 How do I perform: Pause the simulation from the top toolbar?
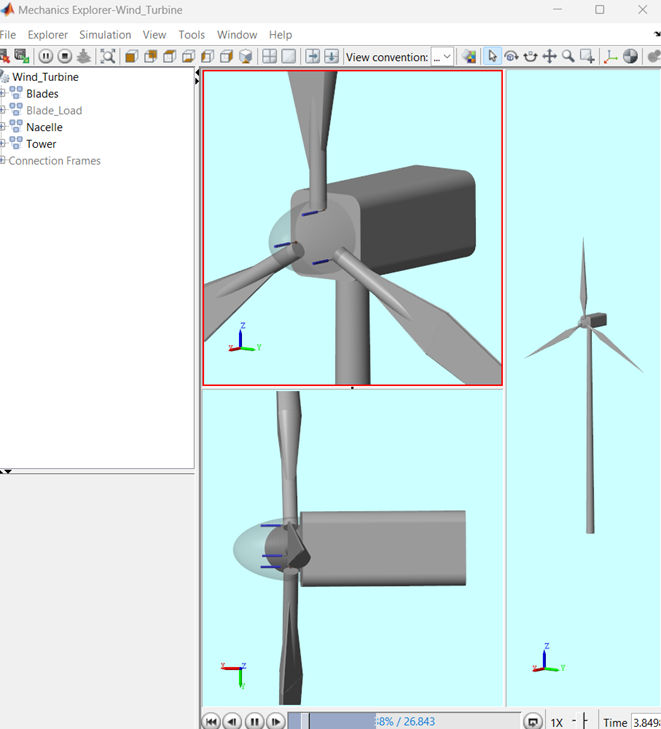[46, 57]
